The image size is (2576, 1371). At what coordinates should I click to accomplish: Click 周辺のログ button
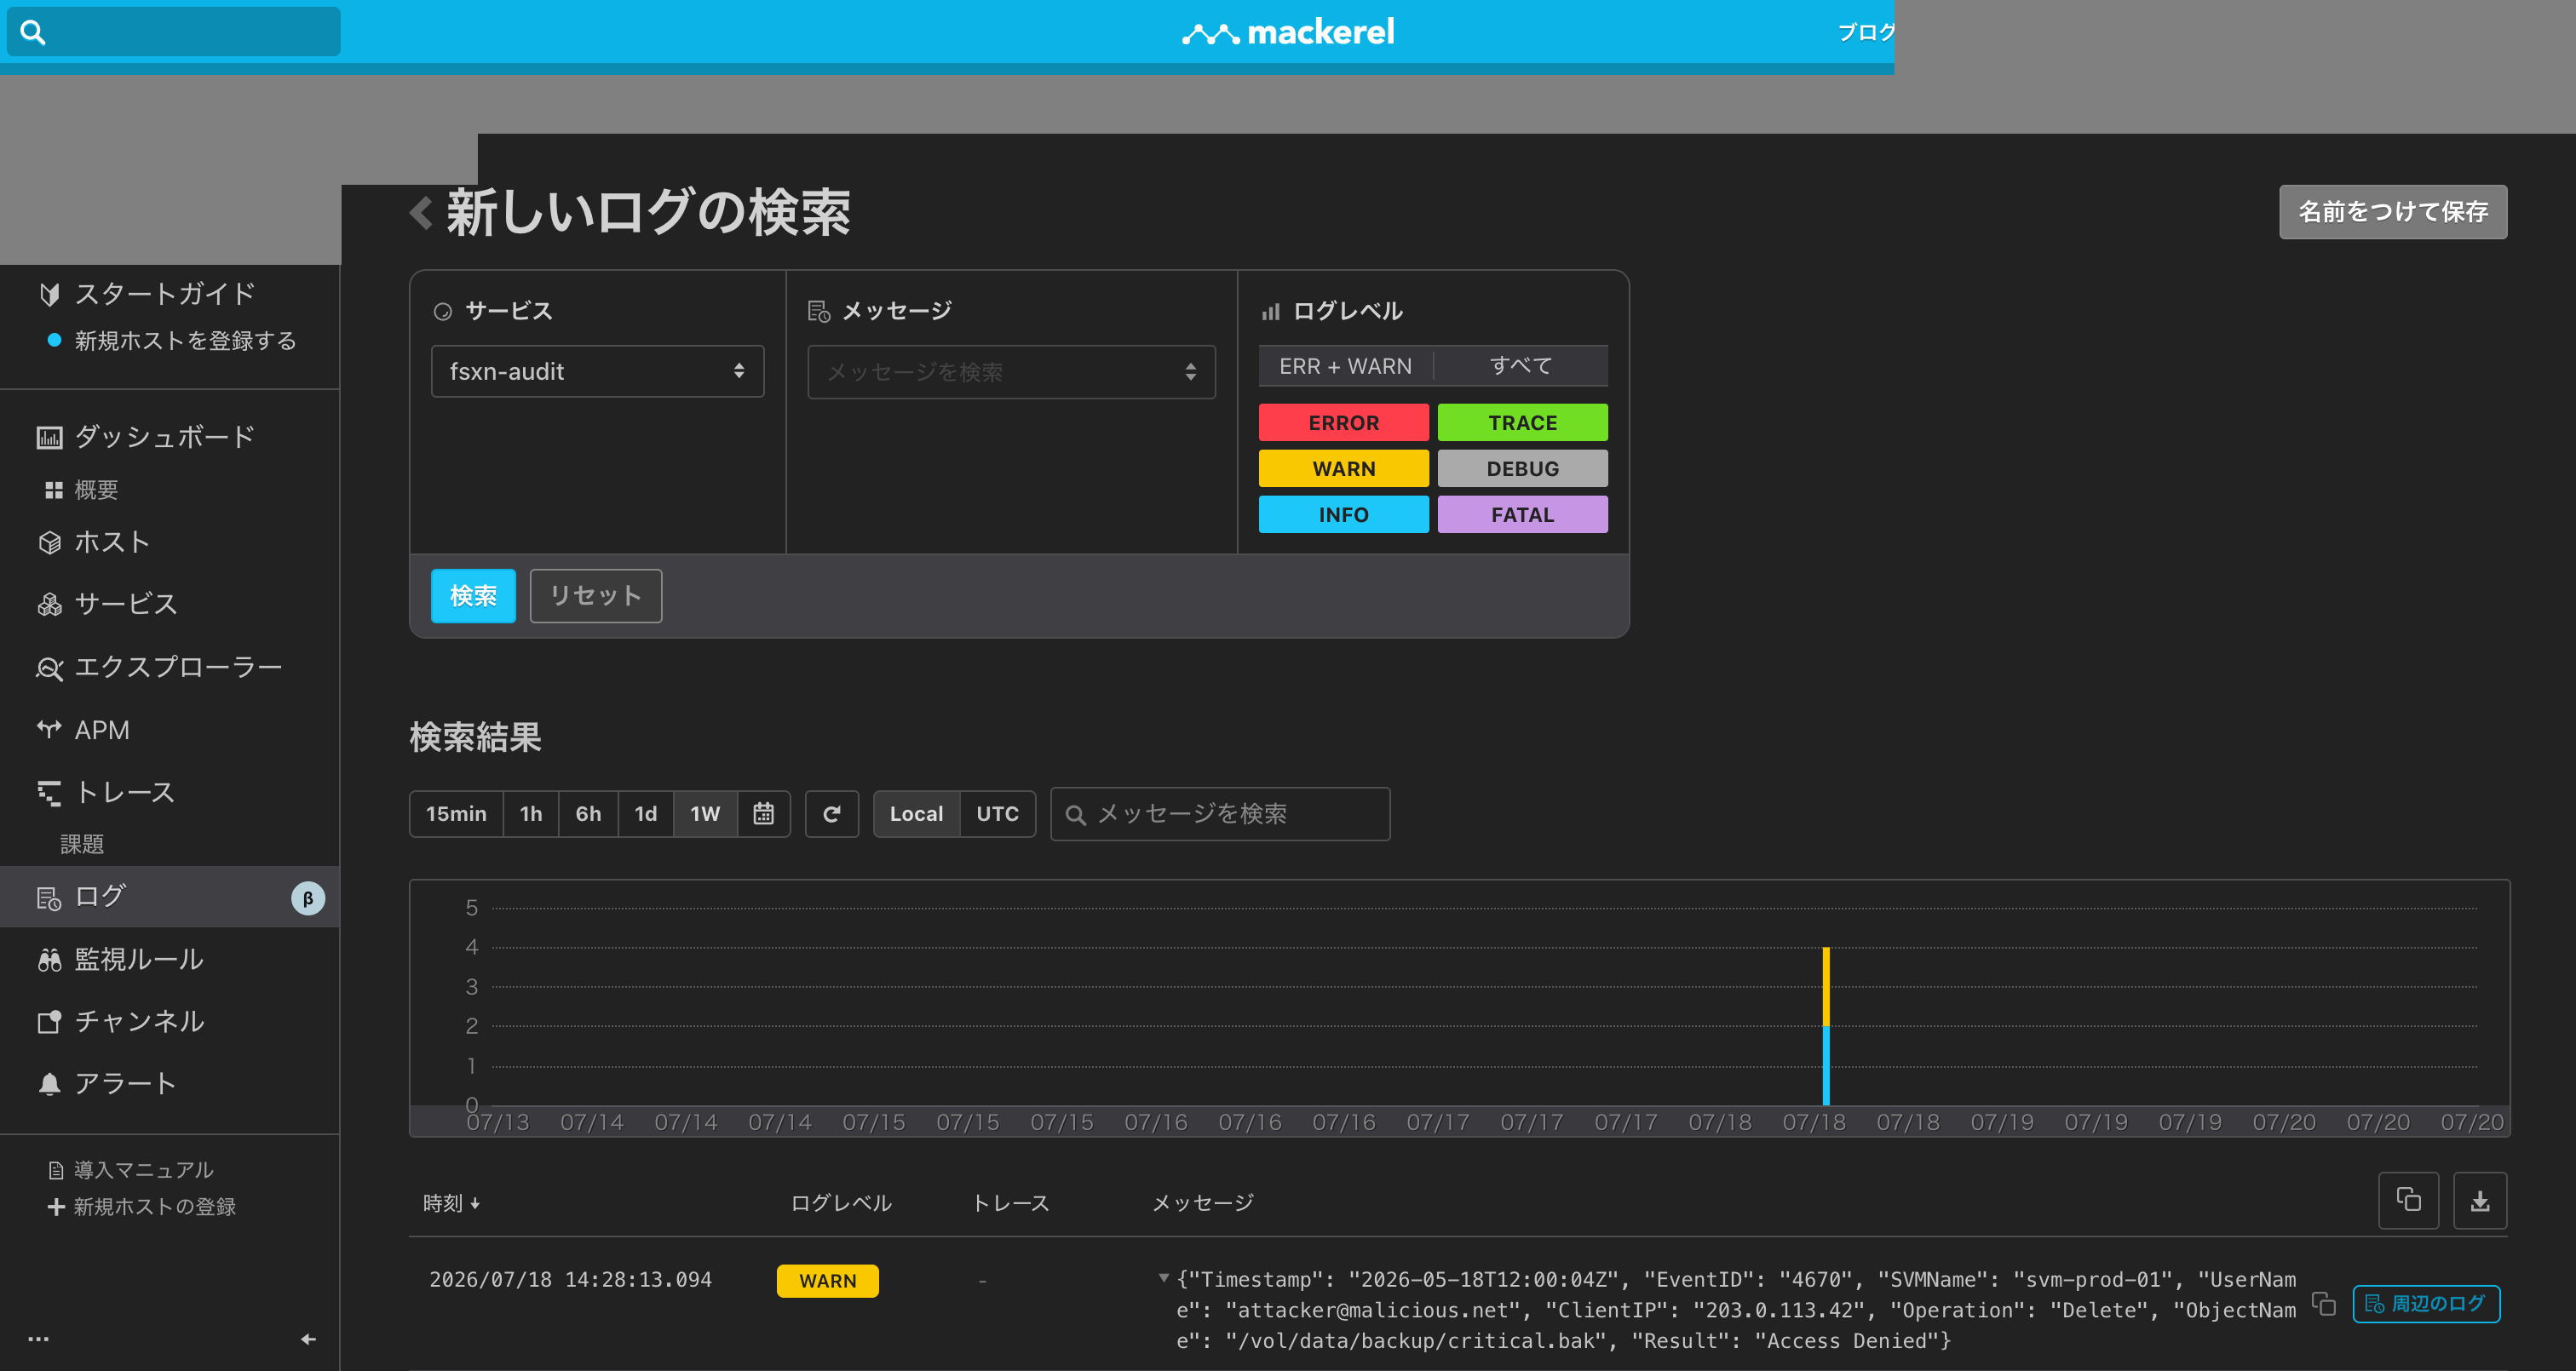pyautogui.click(x=2426, y=1304)
